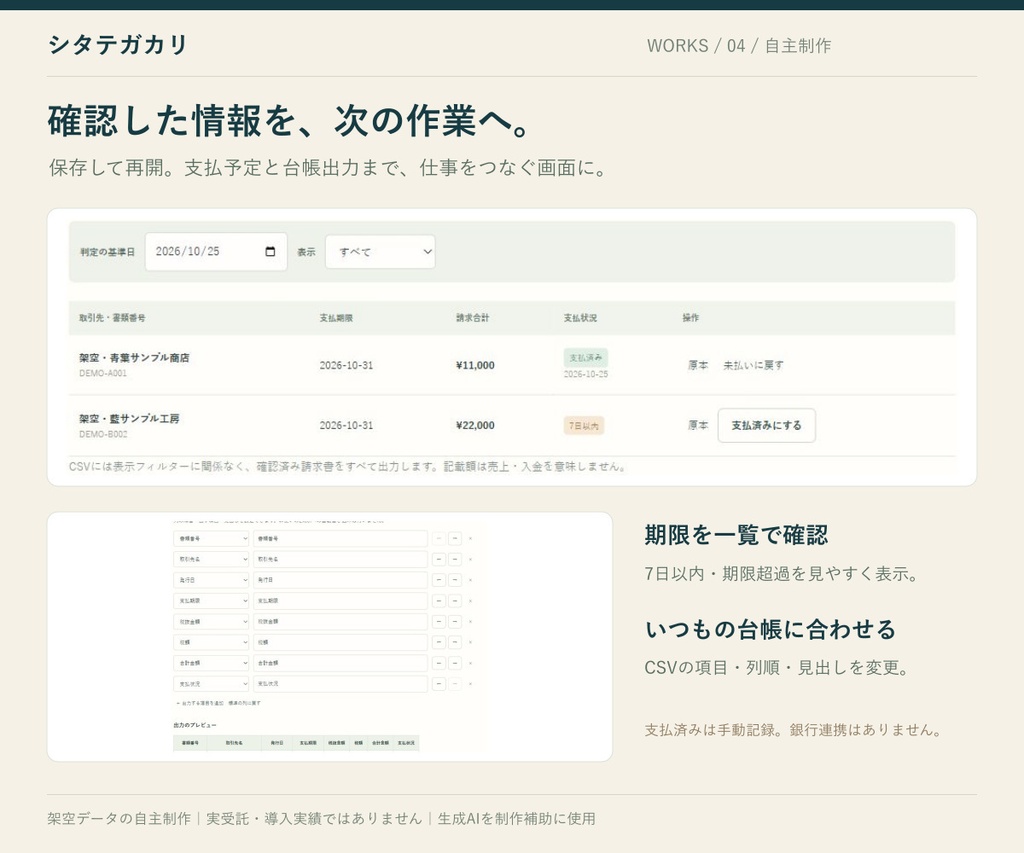This screenshot has height=853, width=1024.
Task: Open the 税額 column selector dropdown
Action: click(211, 643)
